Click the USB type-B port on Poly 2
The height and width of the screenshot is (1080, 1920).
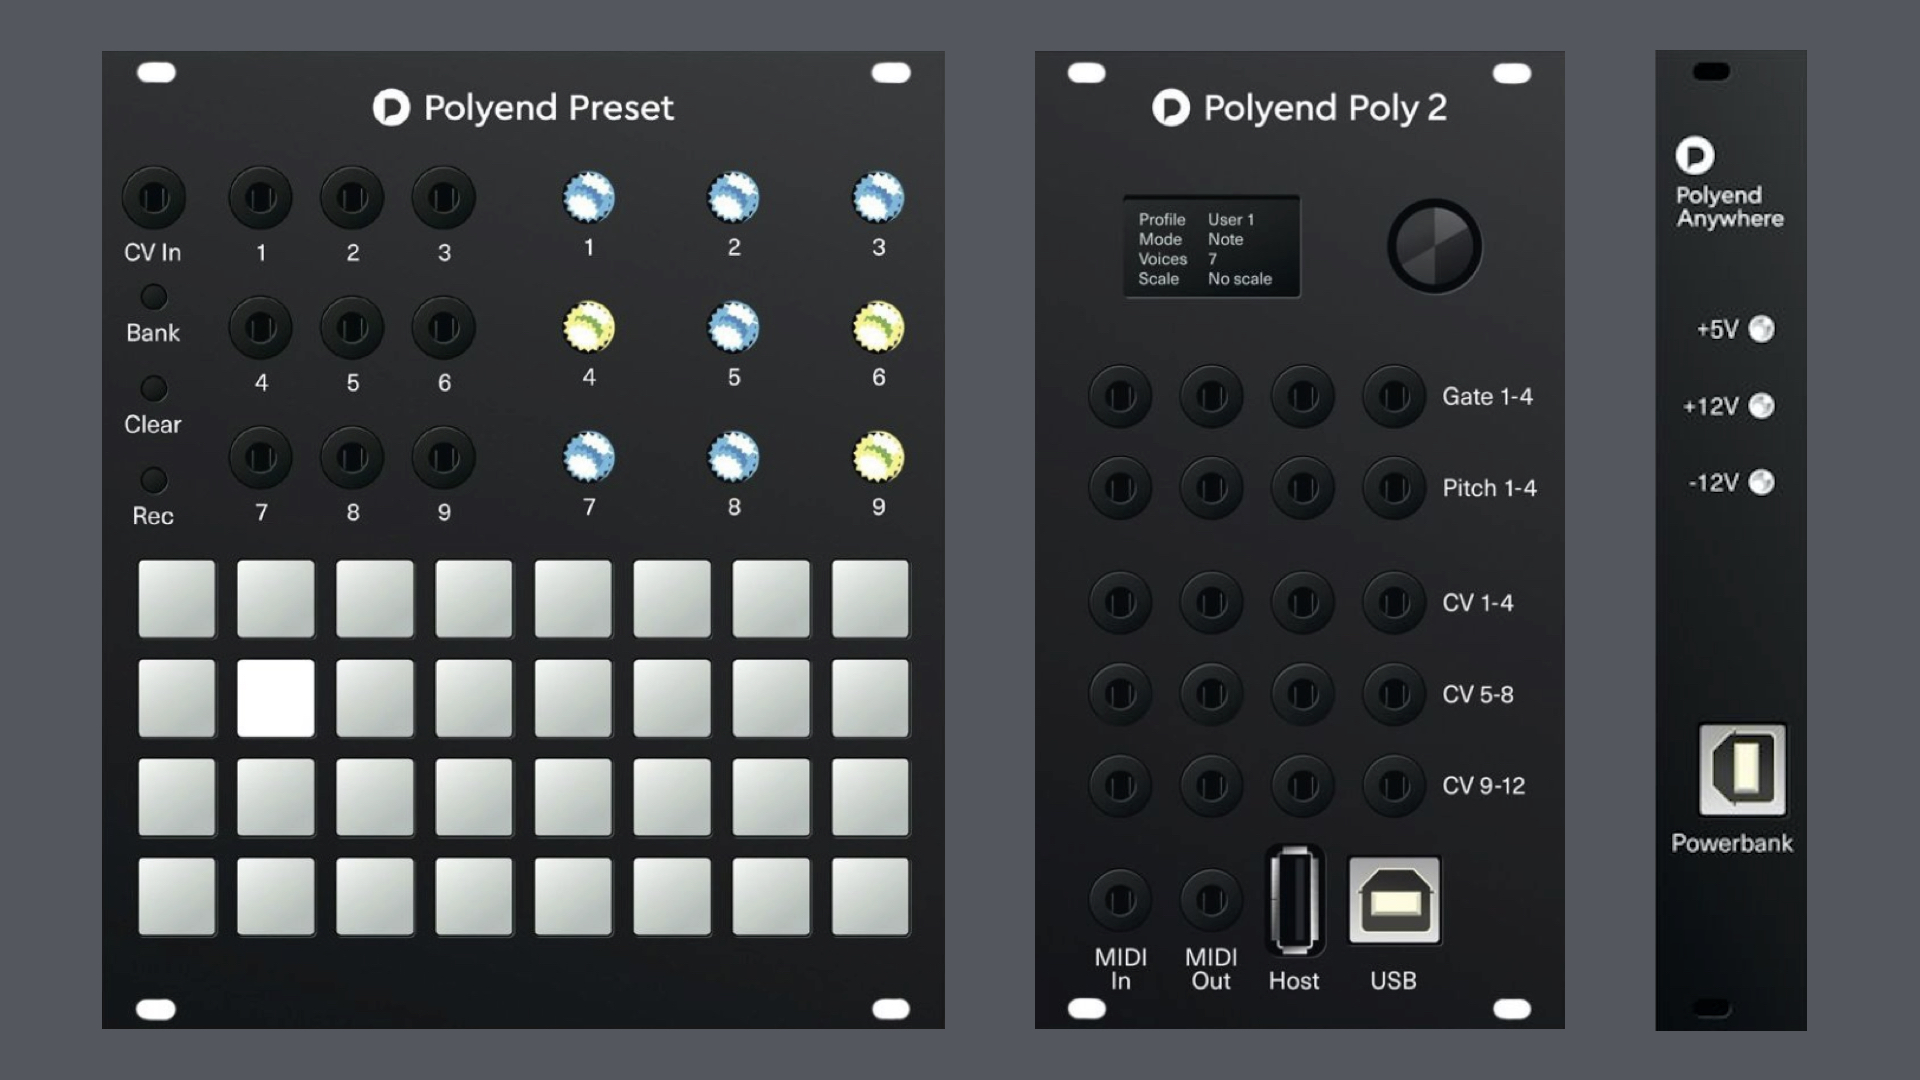1394,900
